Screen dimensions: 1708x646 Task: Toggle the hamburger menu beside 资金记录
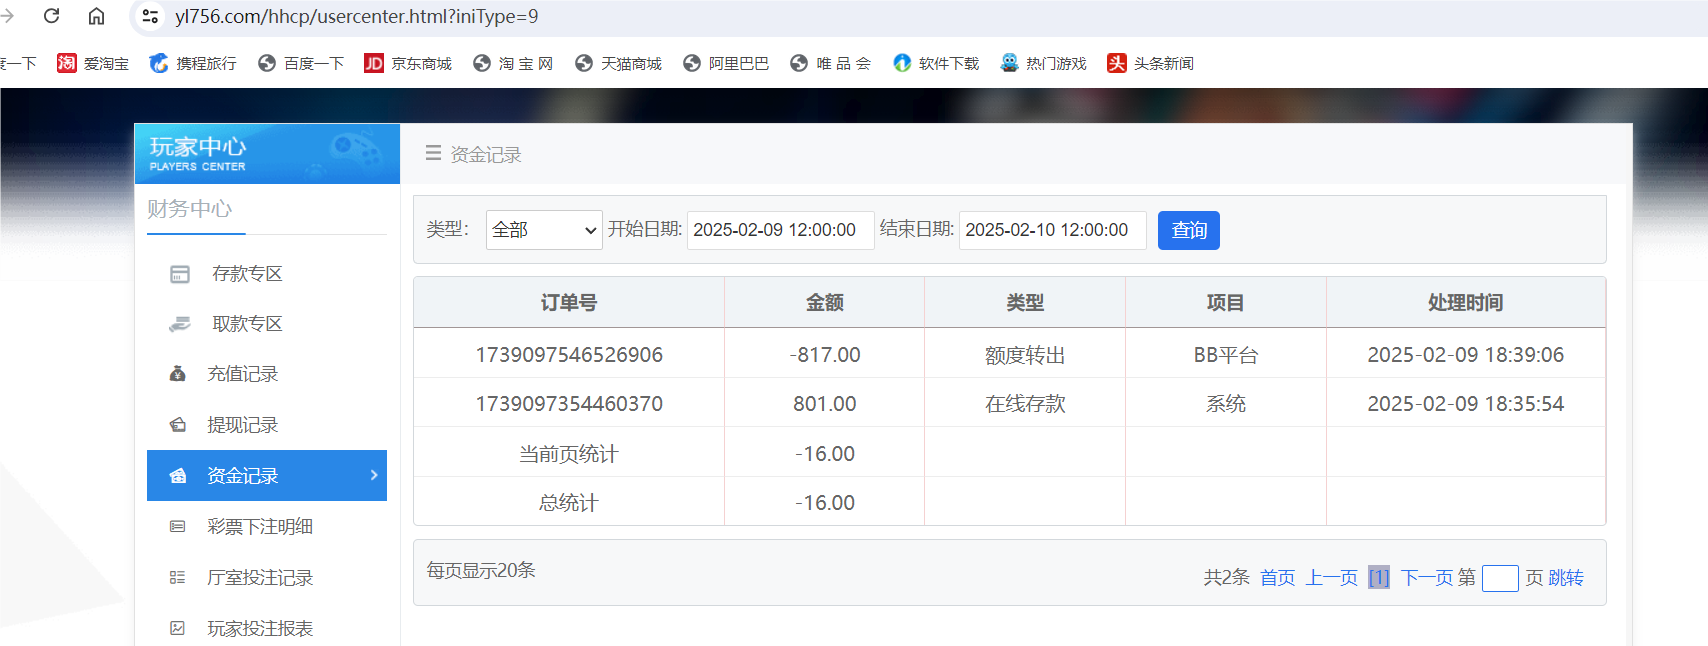coord(433,154)
